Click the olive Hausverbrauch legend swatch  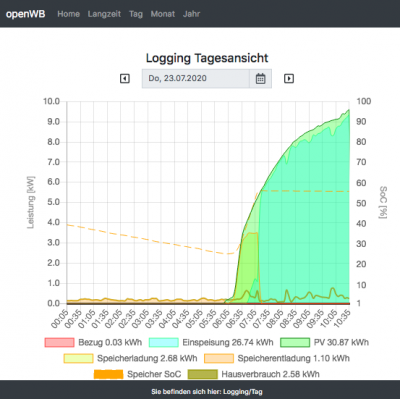coord(202,374)
